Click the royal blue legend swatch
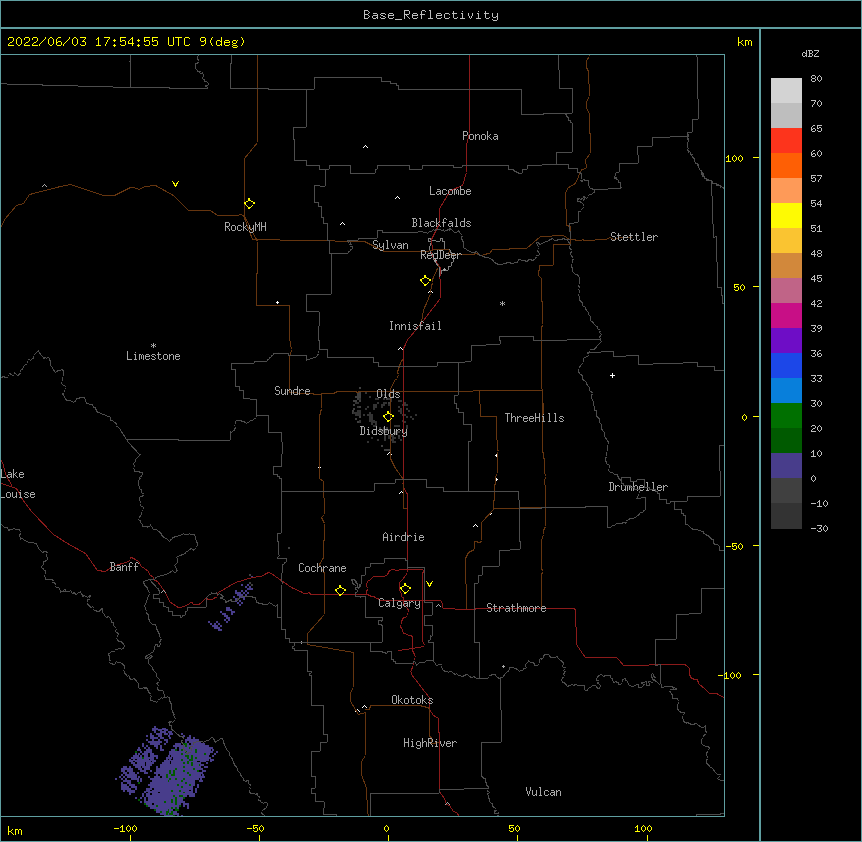The height and width of the screenshot is (842, 862). pos(786,365)
